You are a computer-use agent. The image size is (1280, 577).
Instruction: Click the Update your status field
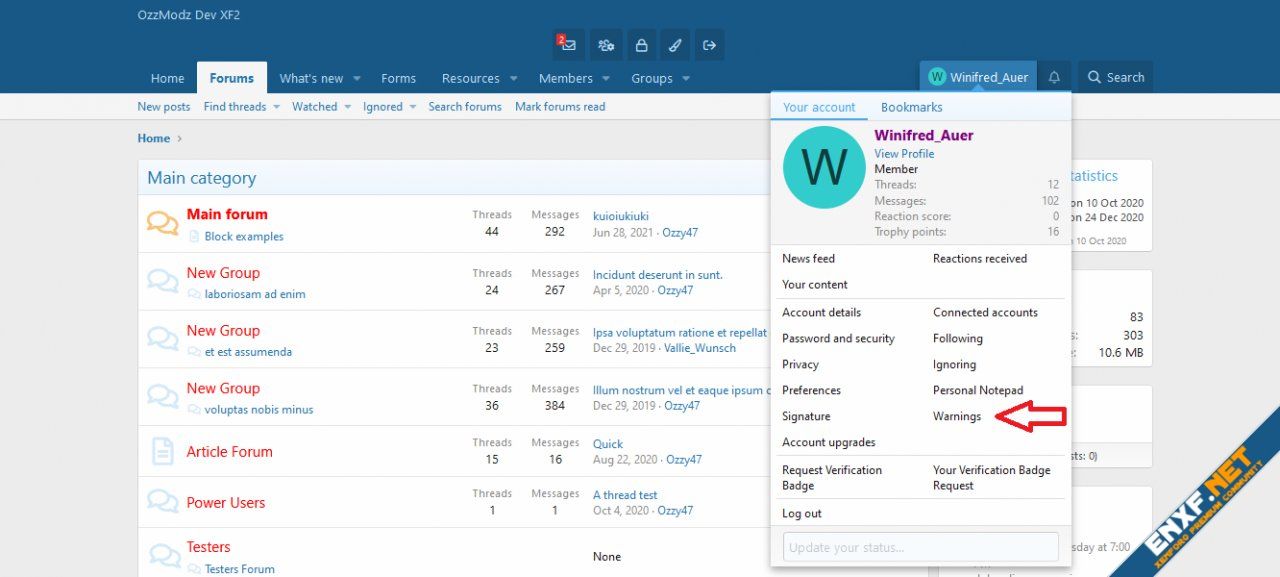click(x=920, y=547)
